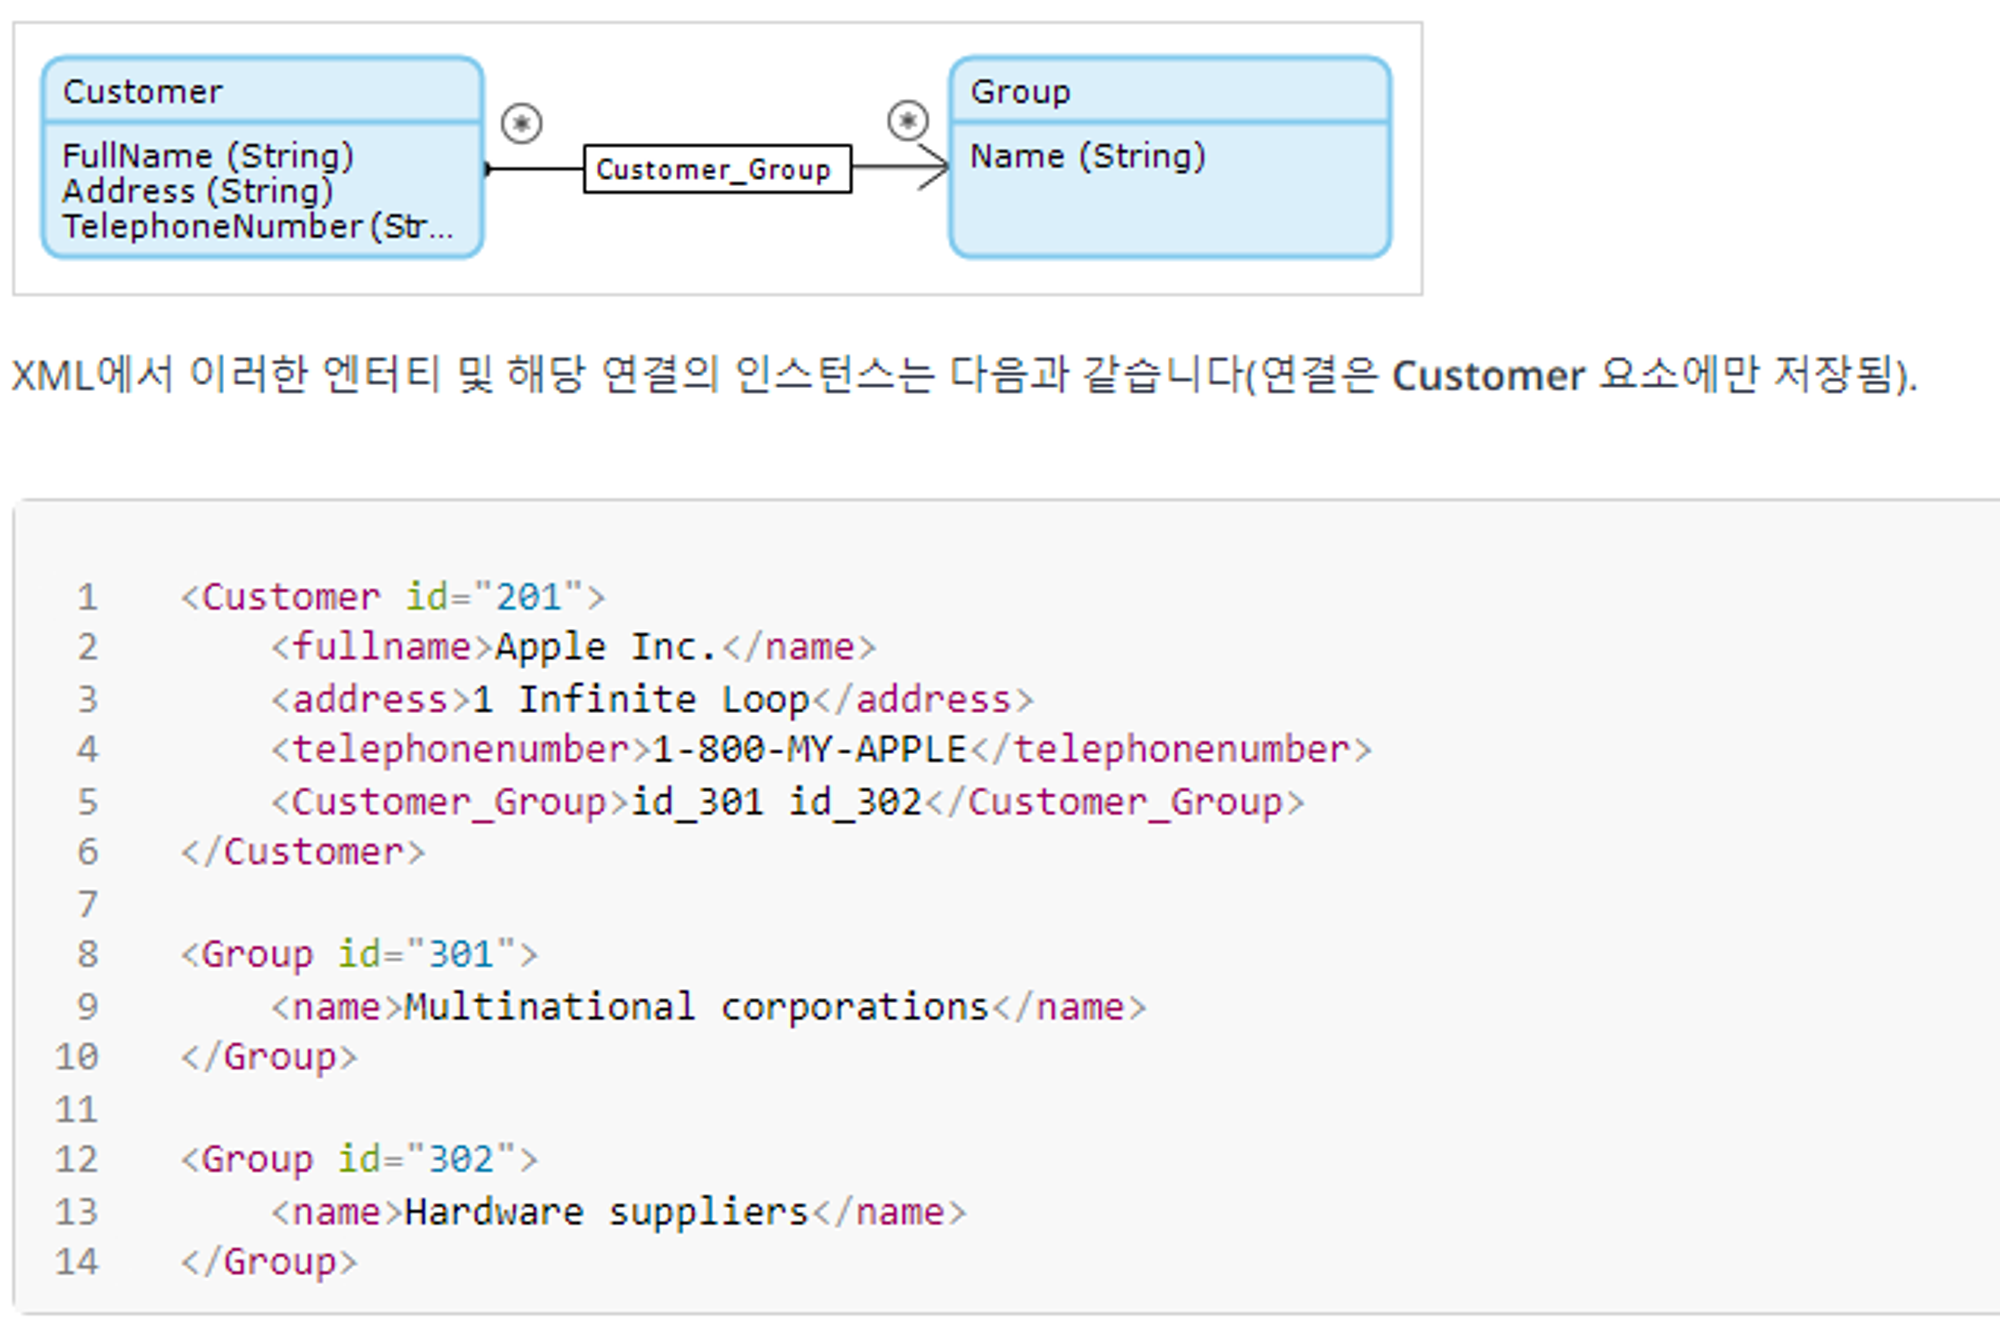Click the asterisk multiplicity icon near Group
Image resolution: width=2000 pixels, height=1332 pixels.
click(x=907, y=121)
